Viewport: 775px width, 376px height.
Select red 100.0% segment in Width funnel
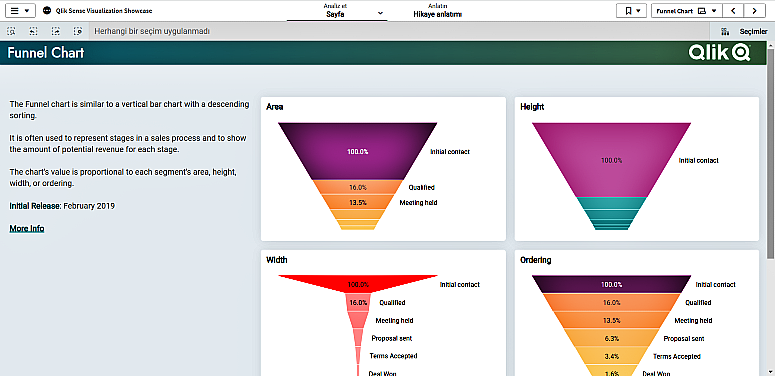[358, 284]
